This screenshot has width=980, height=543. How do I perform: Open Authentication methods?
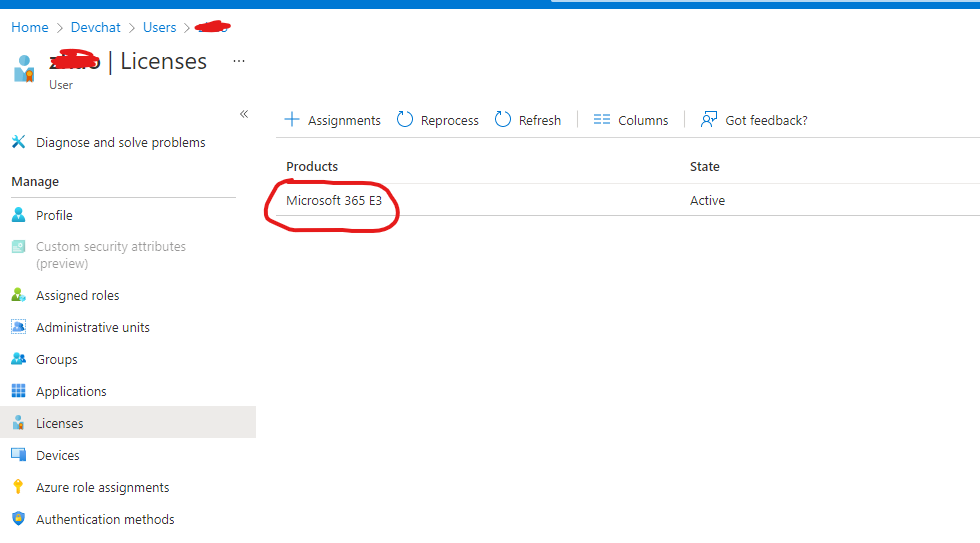tap(105, 519)
